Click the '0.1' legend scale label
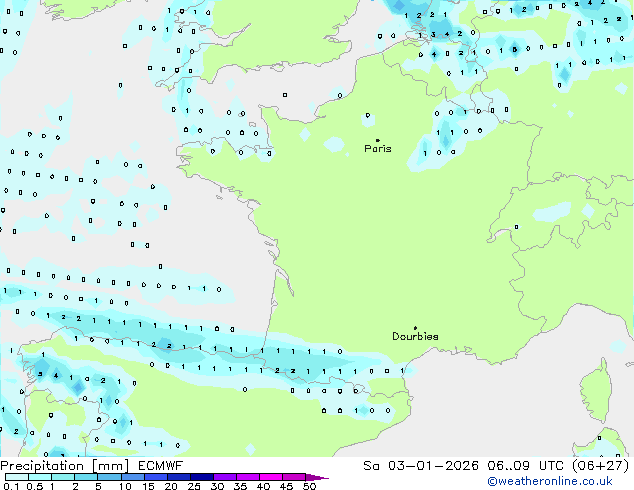The width and height of the screenshot is (634, 490). [11, 486]
